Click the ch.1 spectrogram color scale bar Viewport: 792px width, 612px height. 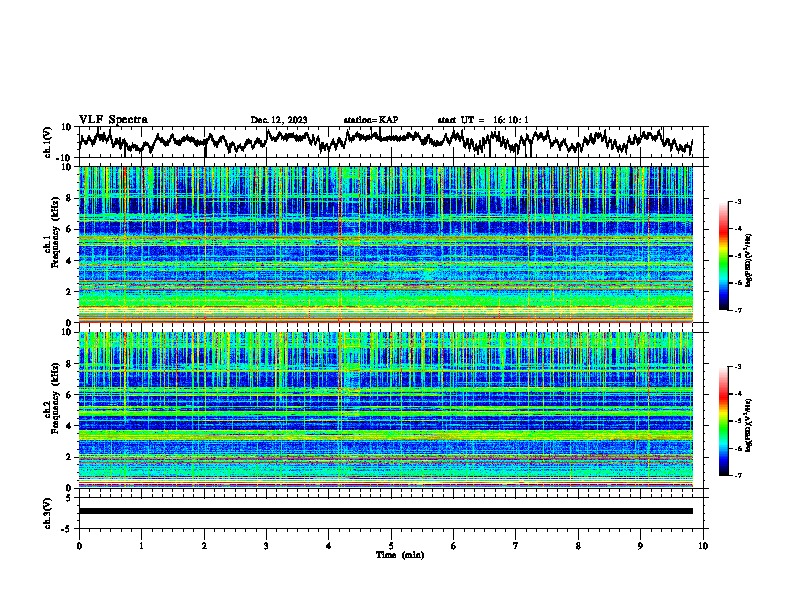click(724, 256)
